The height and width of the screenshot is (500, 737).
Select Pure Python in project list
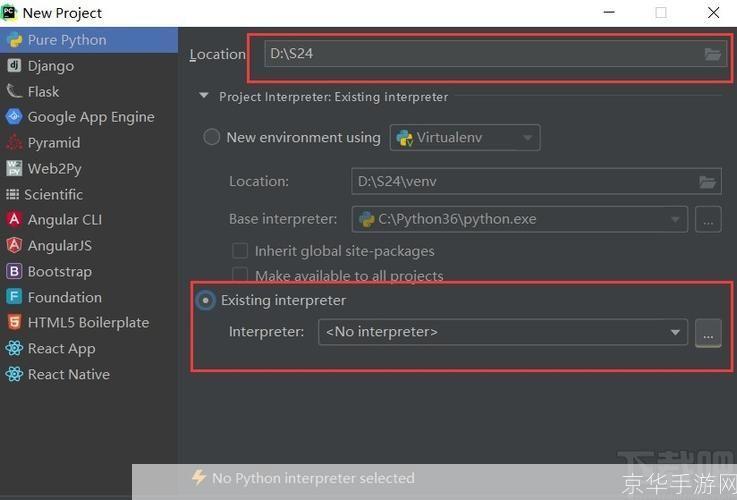point(66,40)
